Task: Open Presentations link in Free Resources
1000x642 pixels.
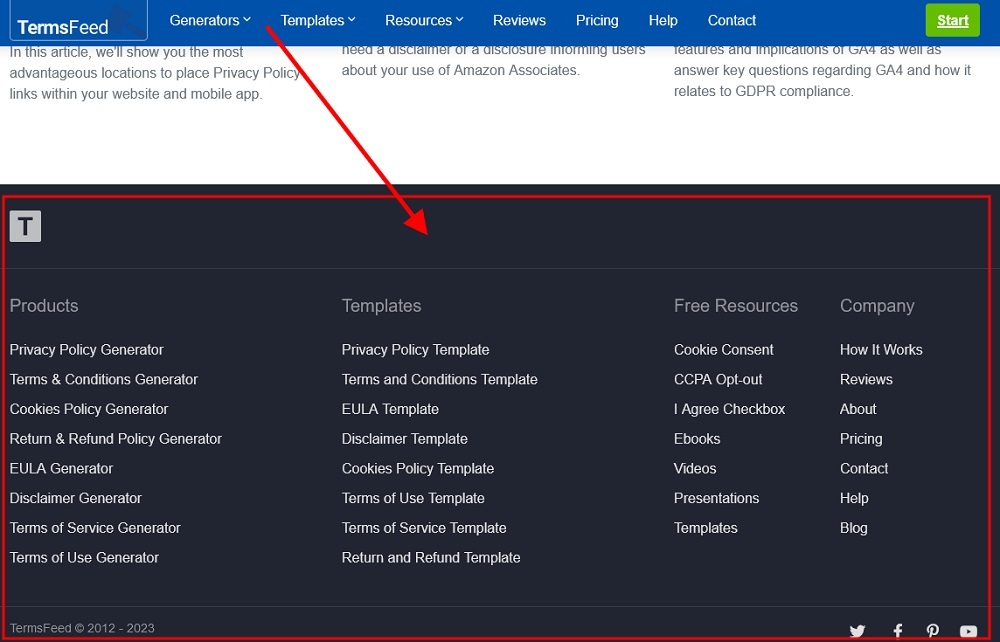Action: click(717, 498)
